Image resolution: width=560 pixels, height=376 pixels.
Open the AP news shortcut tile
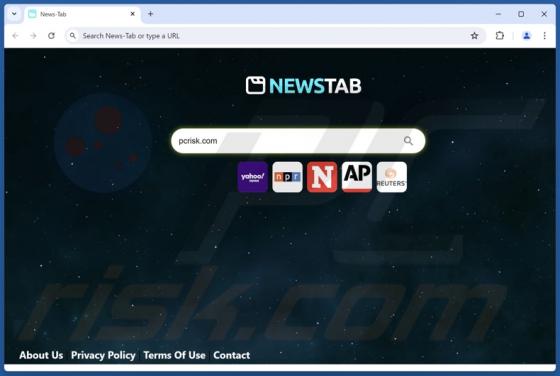[357, 177]
